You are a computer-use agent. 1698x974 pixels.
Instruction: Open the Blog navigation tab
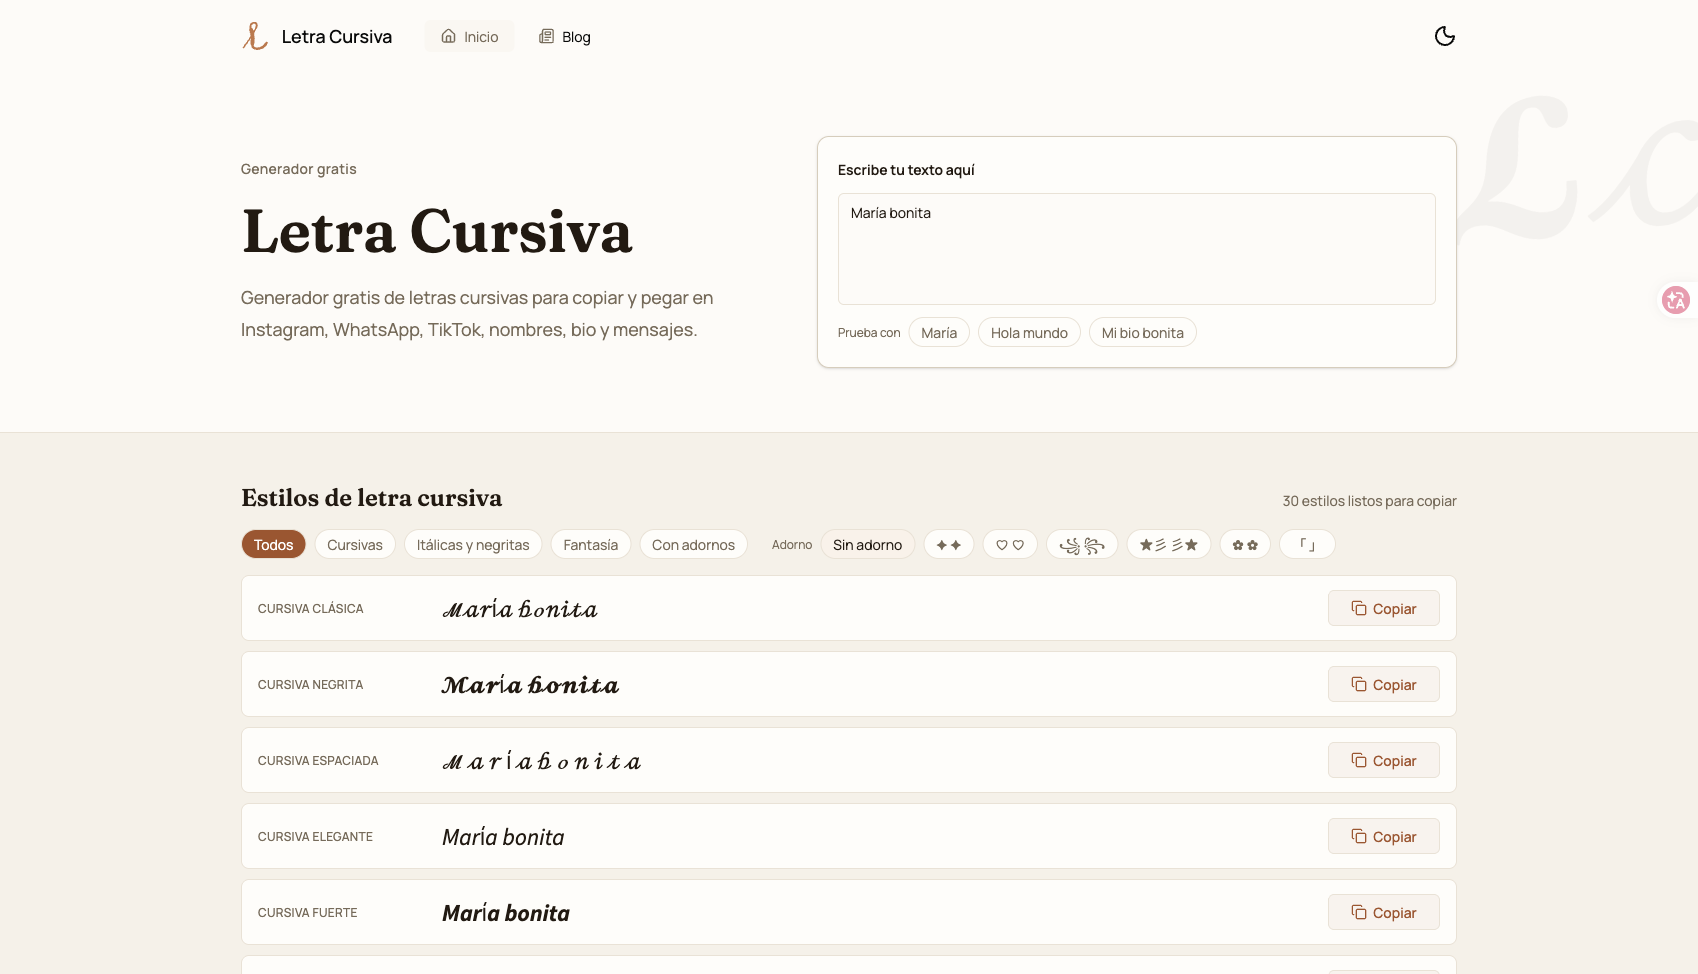(565, 37)
